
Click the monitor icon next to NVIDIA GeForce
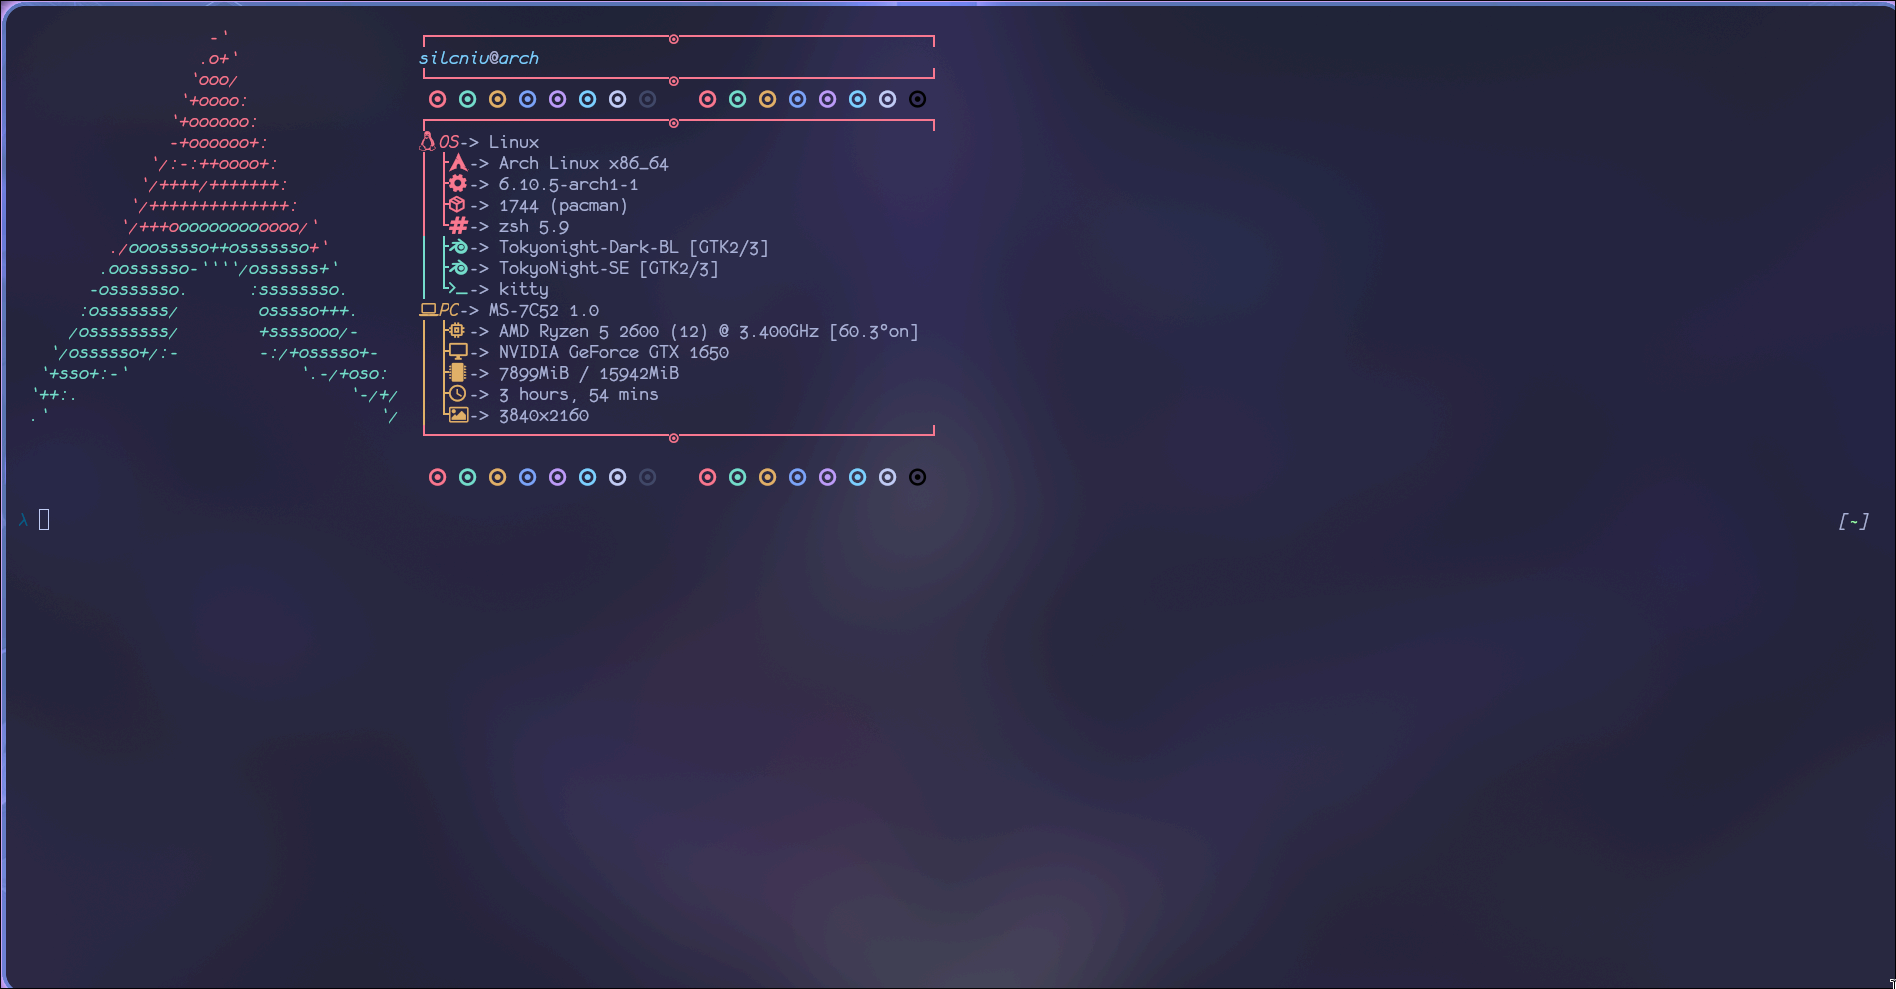tap(458, 352)
